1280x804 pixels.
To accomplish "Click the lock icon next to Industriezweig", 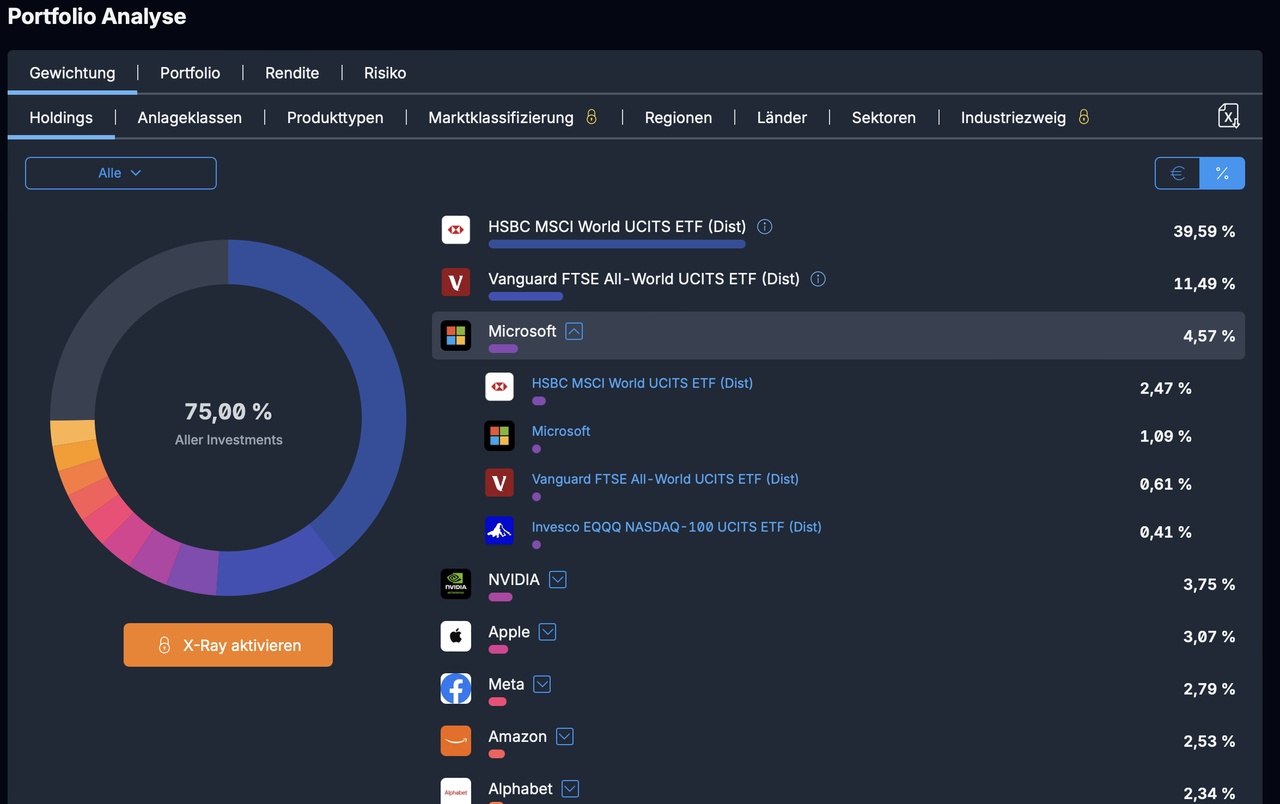I will coord(1083,117).
